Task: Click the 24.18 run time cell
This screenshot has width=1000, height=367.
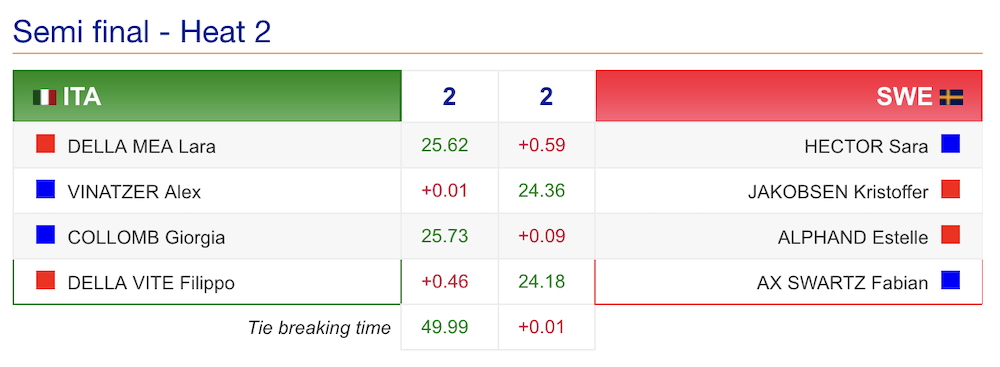Action: click(x=541, y=281)
